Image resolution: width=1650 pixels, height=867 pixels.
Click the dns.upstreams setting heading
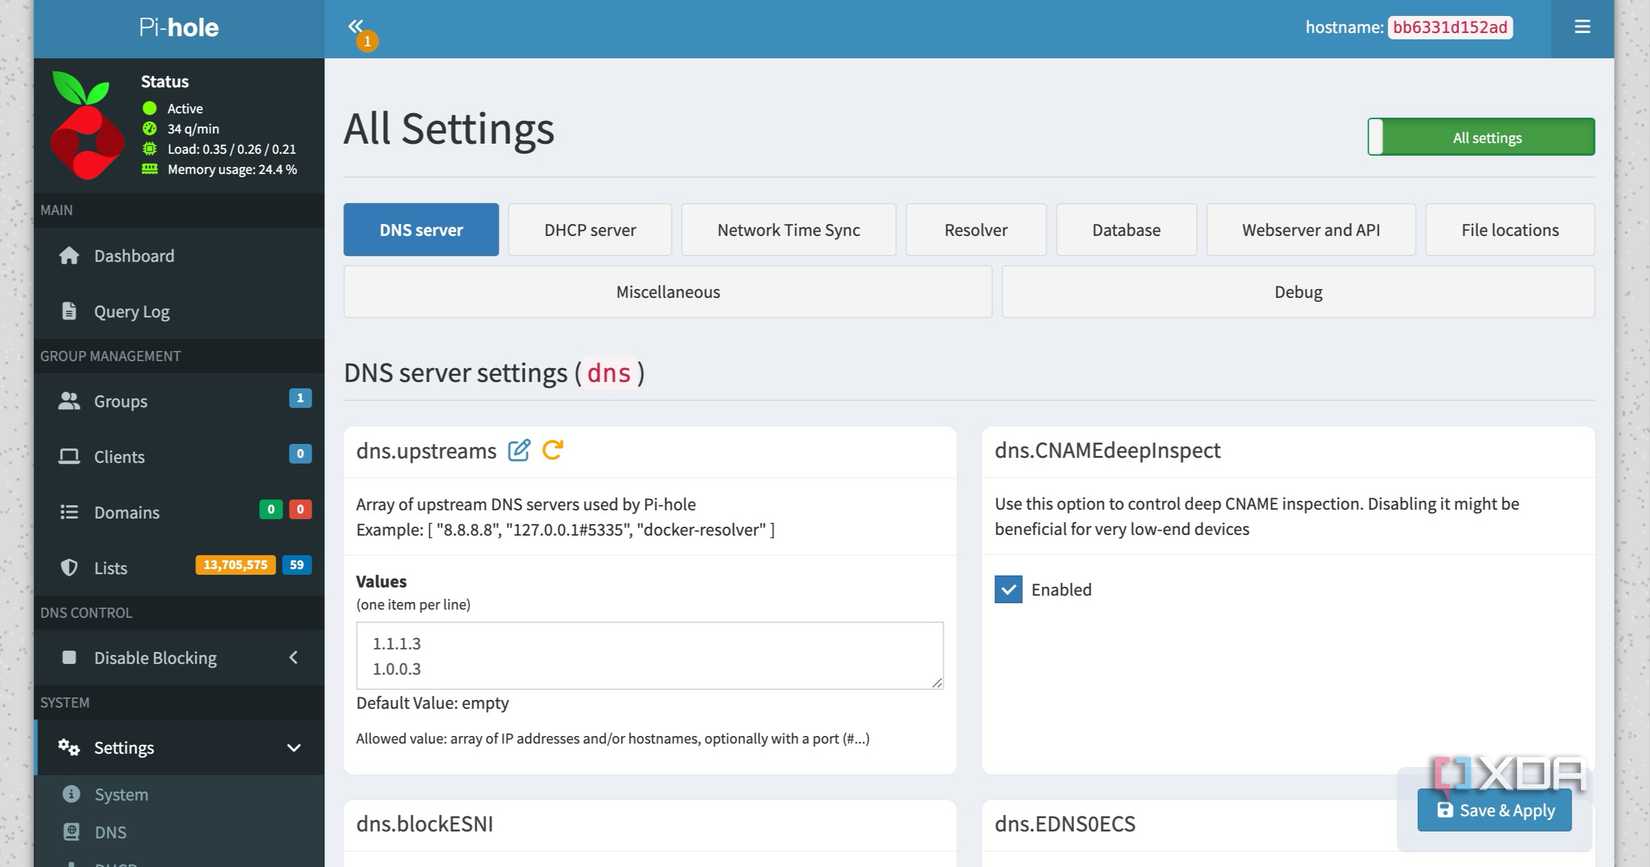click(x=426, y=451)
